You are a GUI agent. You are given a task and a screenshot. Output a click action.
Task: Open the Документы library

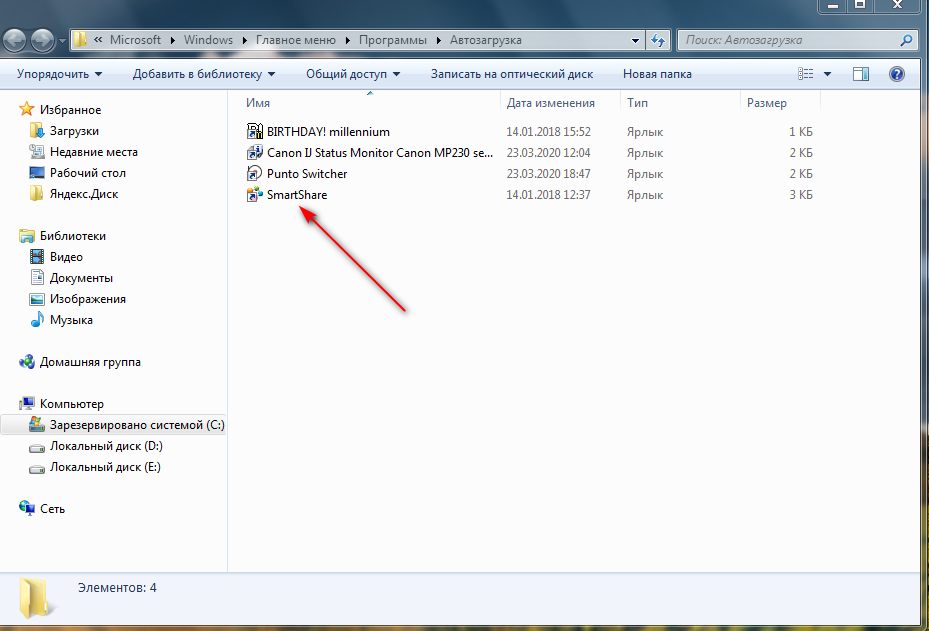(x=81, y=278)
